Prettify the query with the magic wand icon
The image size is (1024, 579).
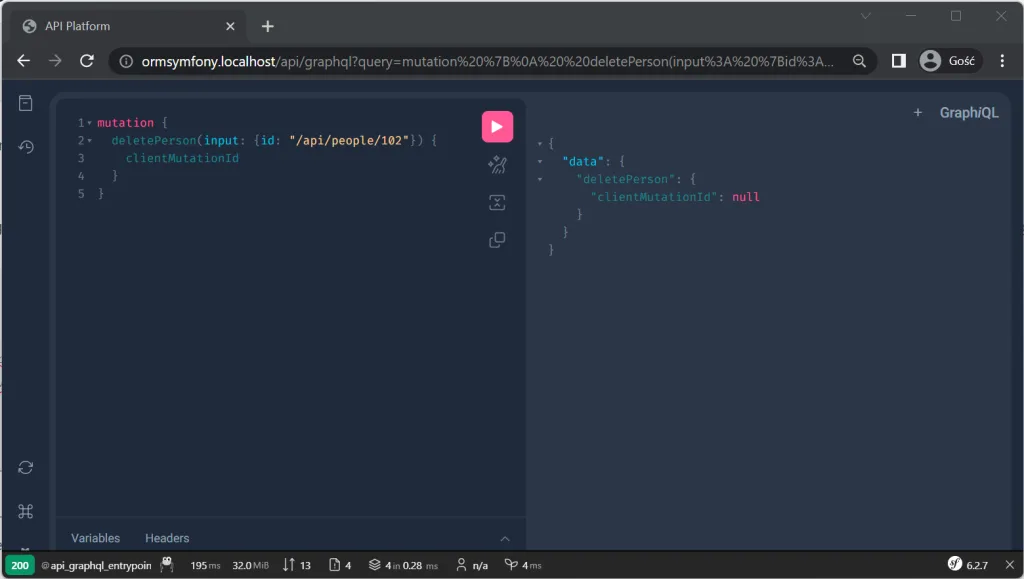coord(497,164)
